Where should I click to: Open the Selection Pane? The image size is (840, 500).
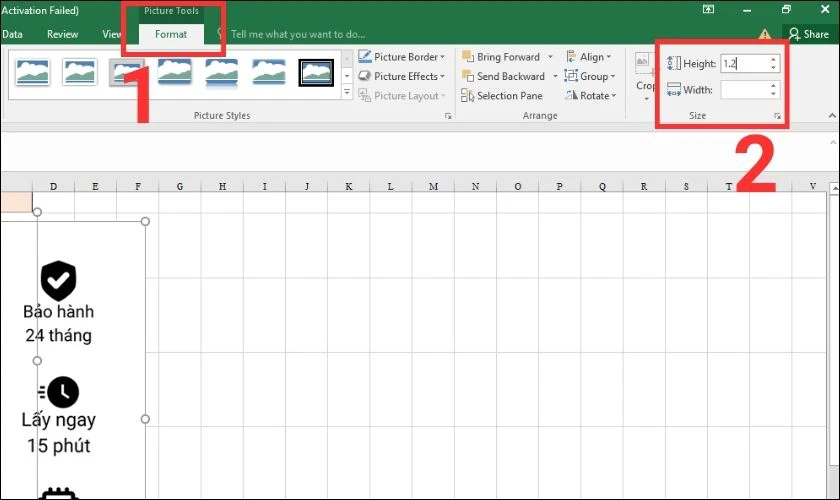click(x=502, y=95)
